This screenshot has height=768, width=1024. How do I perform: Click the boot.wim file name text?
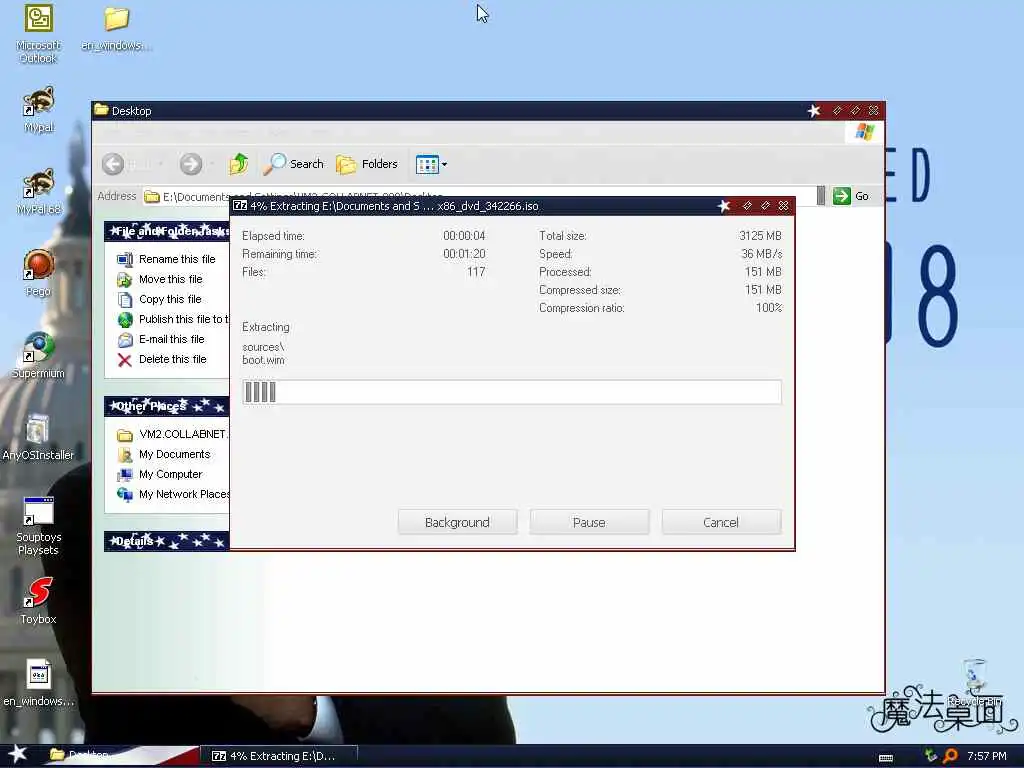pyautogui.click(x=263, y=360)
